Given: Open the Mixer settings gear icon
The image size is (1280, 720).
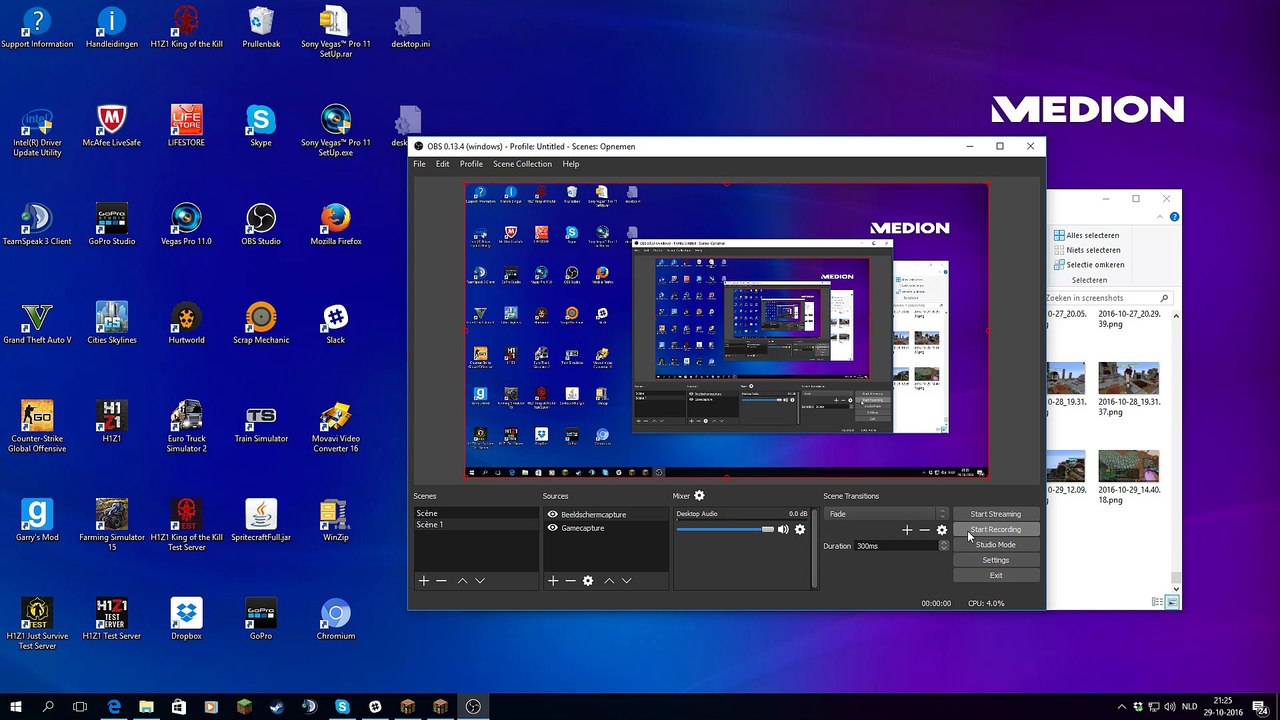Looking at the screenshot, I should pyautogui.click(x=699, y=496).
